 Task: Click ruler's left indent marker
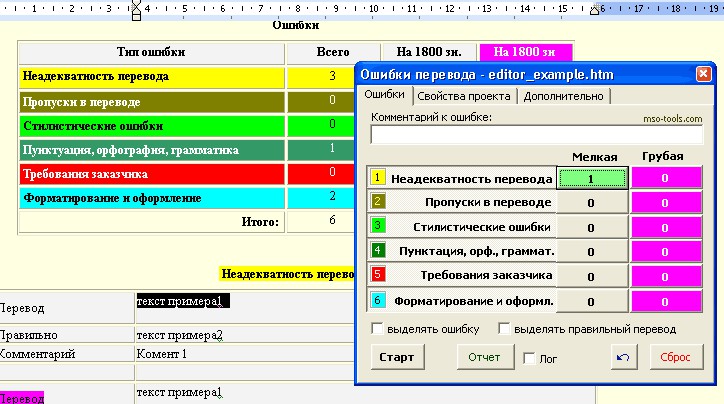[x=136, y=10]
